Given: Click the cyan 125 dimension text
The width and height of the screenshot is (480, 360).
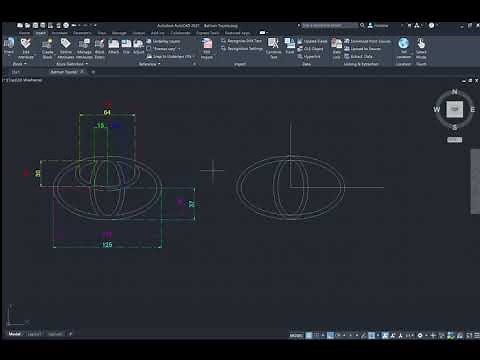Looking at the screenshot, I should (x=107, y=245).
